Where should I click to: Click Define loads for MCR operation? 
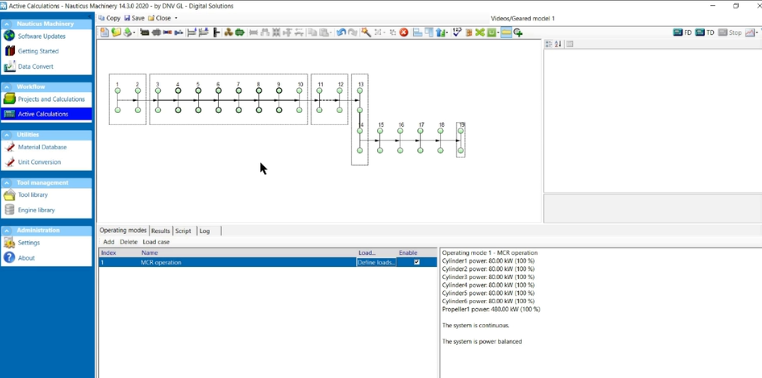377,262
